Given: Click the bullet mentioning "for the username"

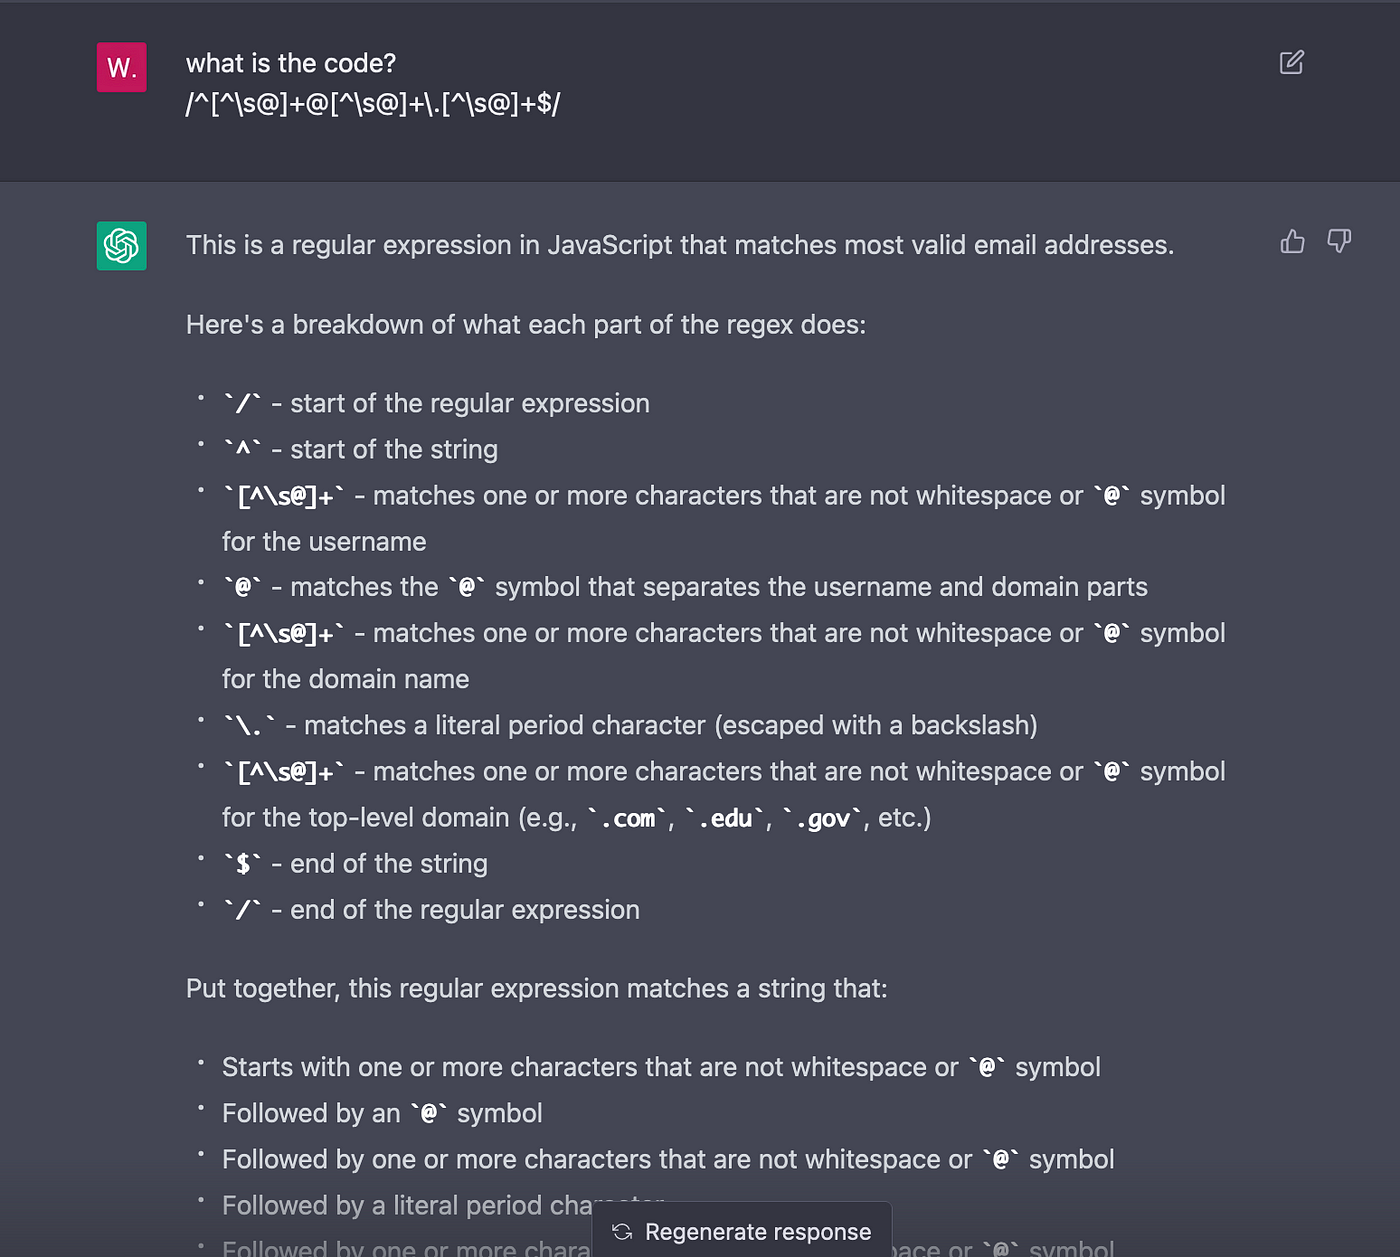Looking at the screenshot, I should (723, 518).
